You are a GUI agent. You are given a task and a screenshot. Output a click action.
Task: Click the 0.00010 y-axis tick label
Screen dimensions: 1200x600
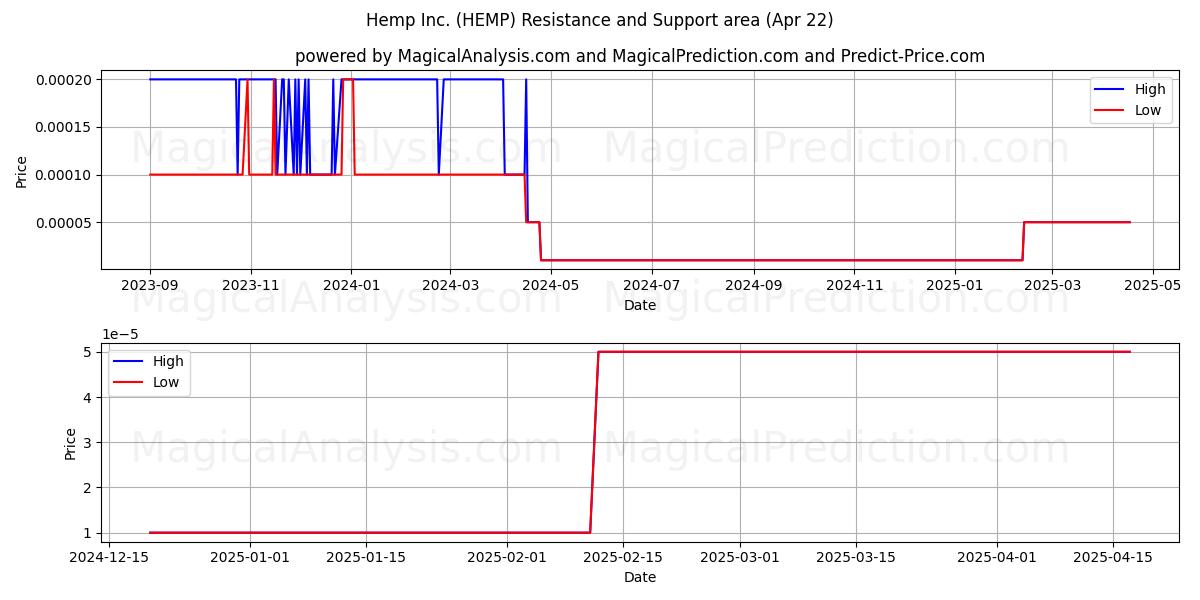(x=65, y=175)
